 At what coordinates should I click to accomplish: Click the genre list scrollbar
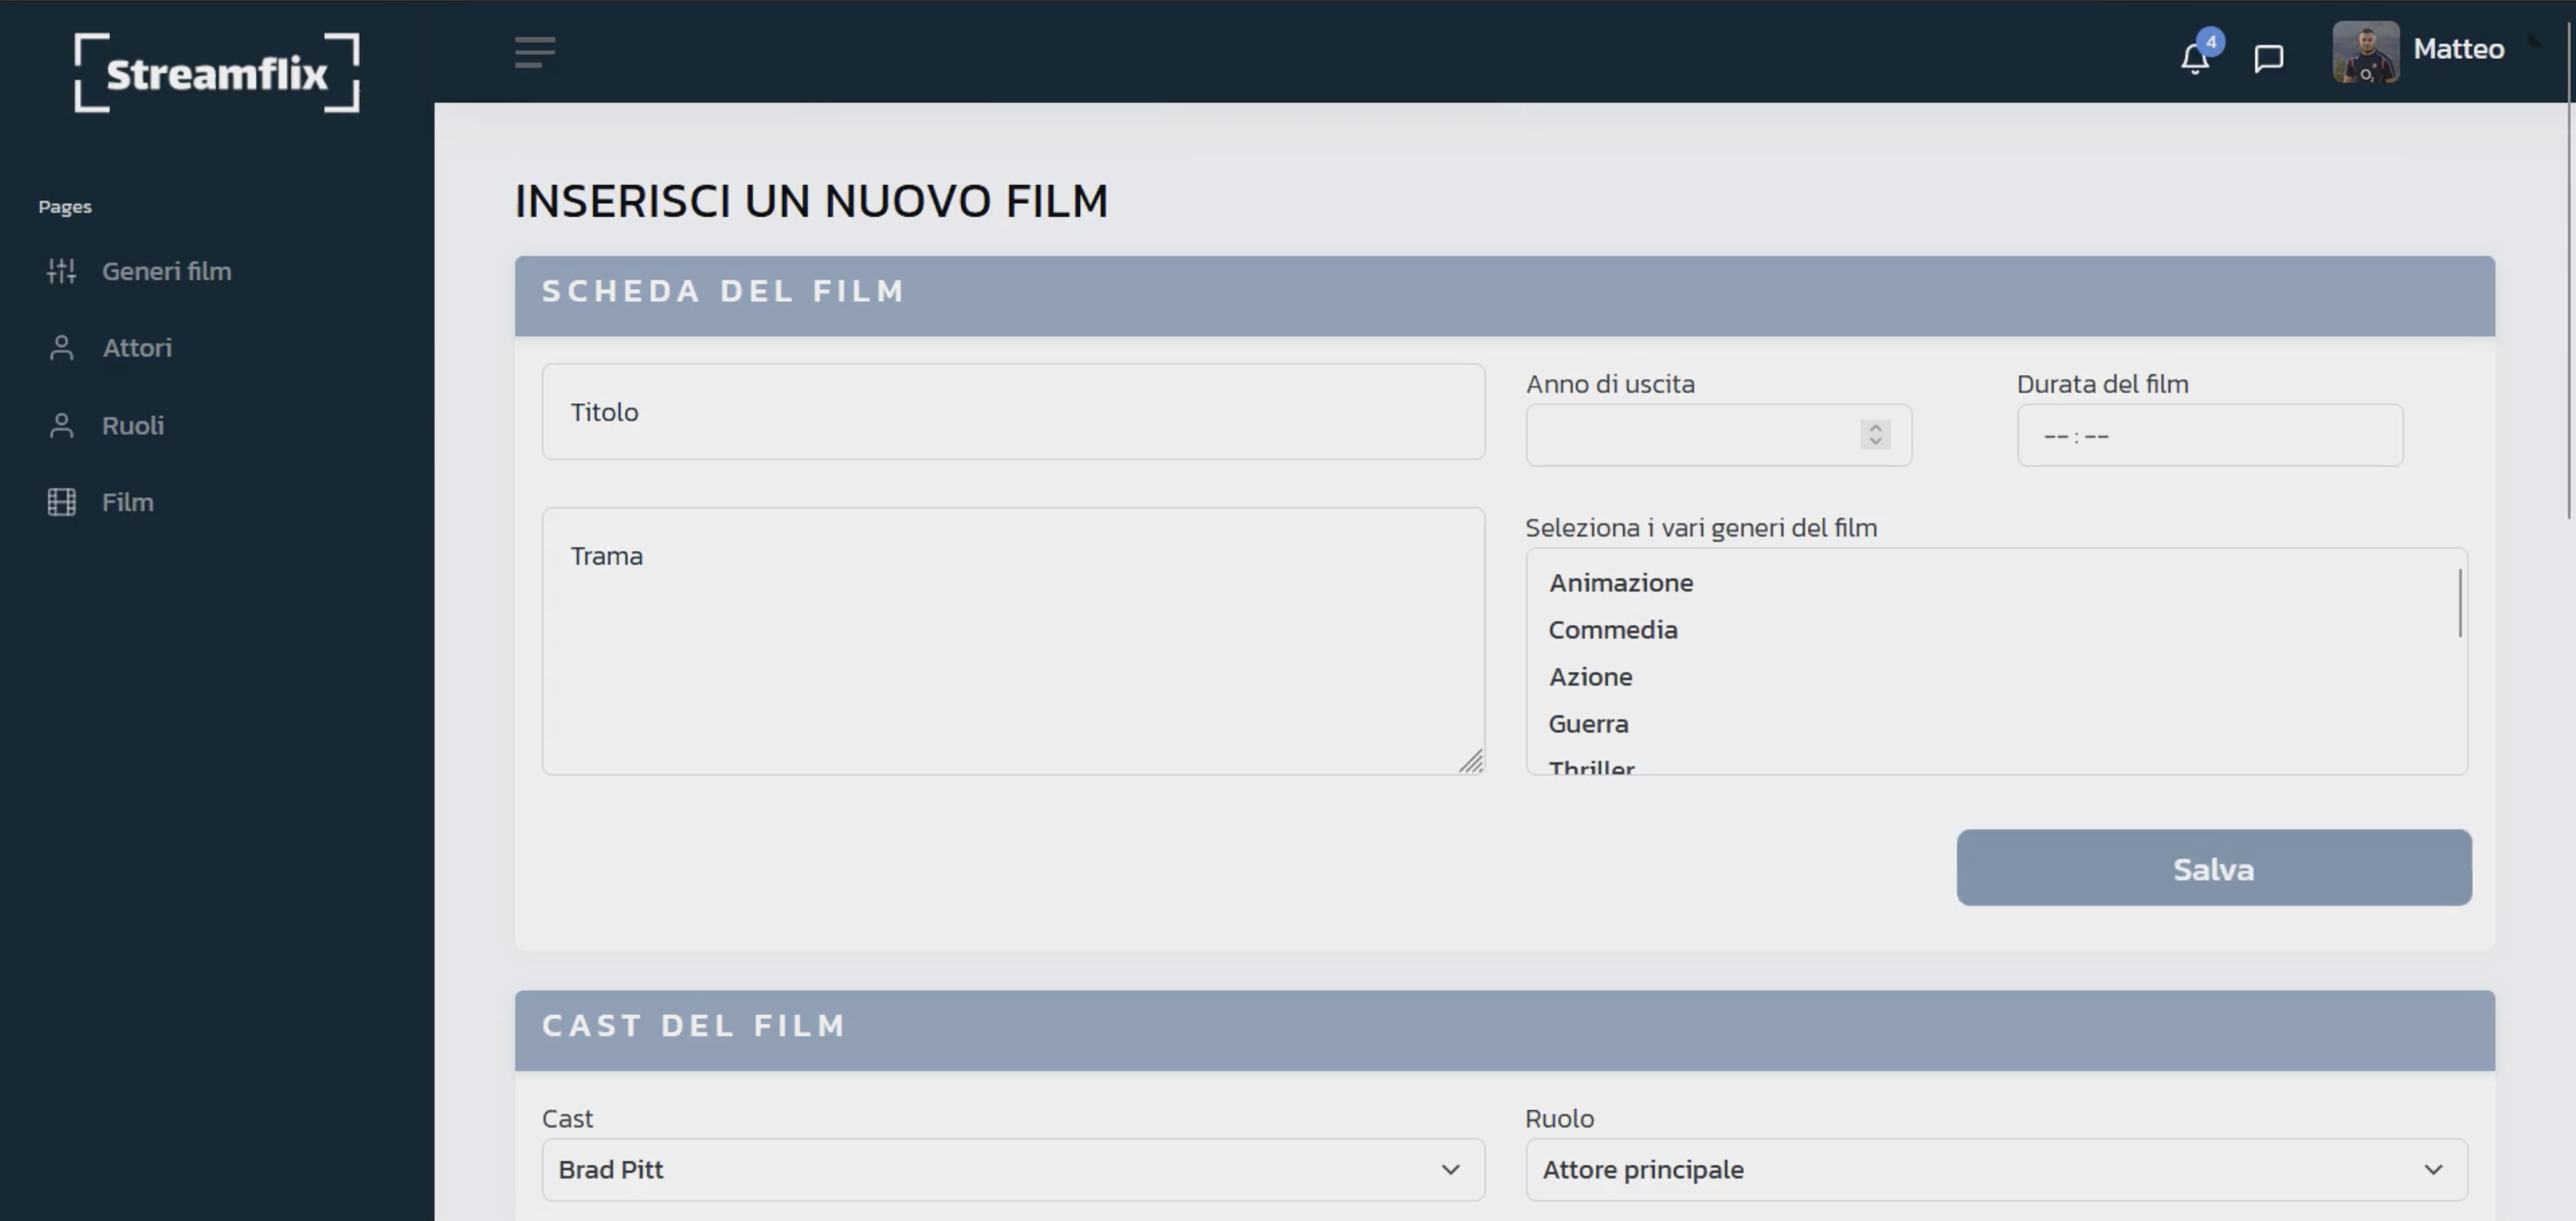[x=2459, y=603]
